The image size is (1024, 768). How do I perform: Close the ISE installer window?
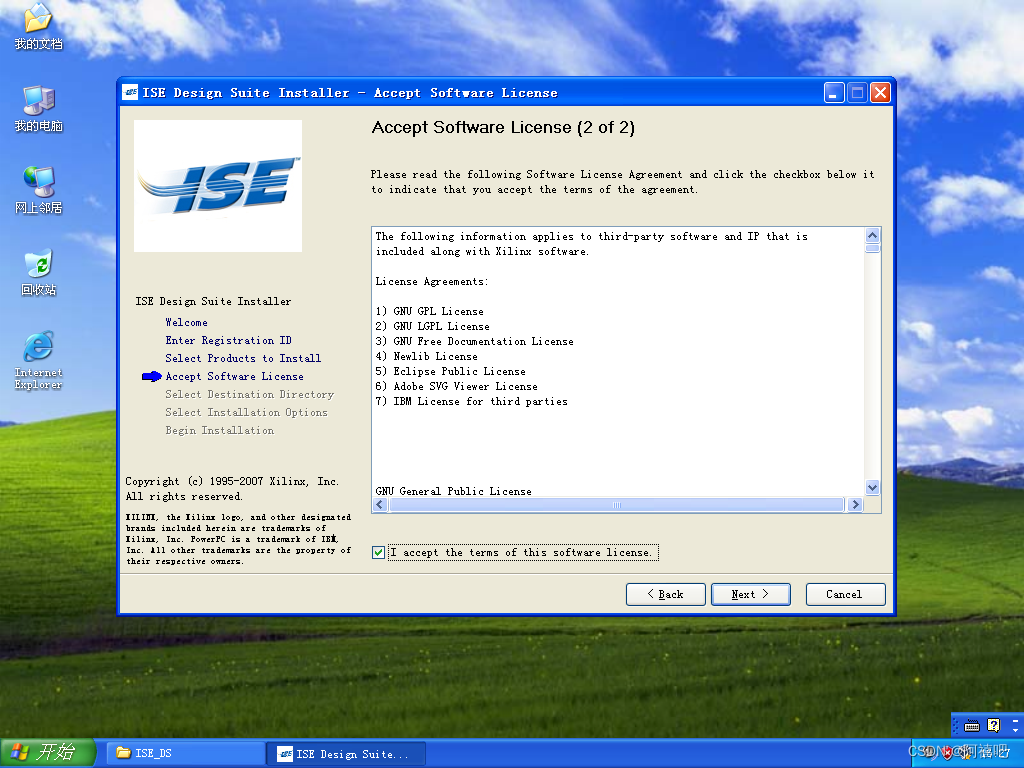click(x=880, y=93)
